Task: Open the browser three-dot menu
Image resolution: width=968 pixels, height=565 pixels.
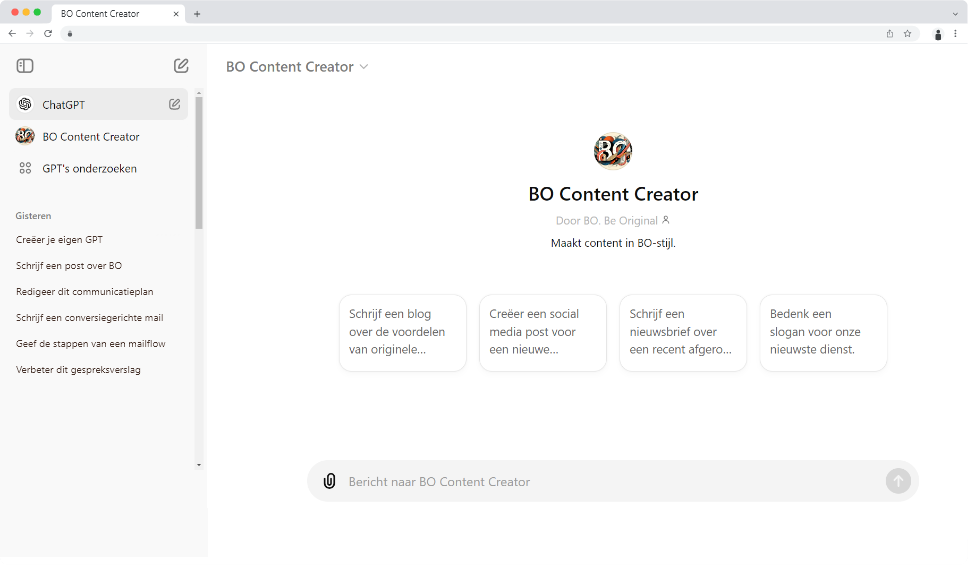Action: coord(956,34)
